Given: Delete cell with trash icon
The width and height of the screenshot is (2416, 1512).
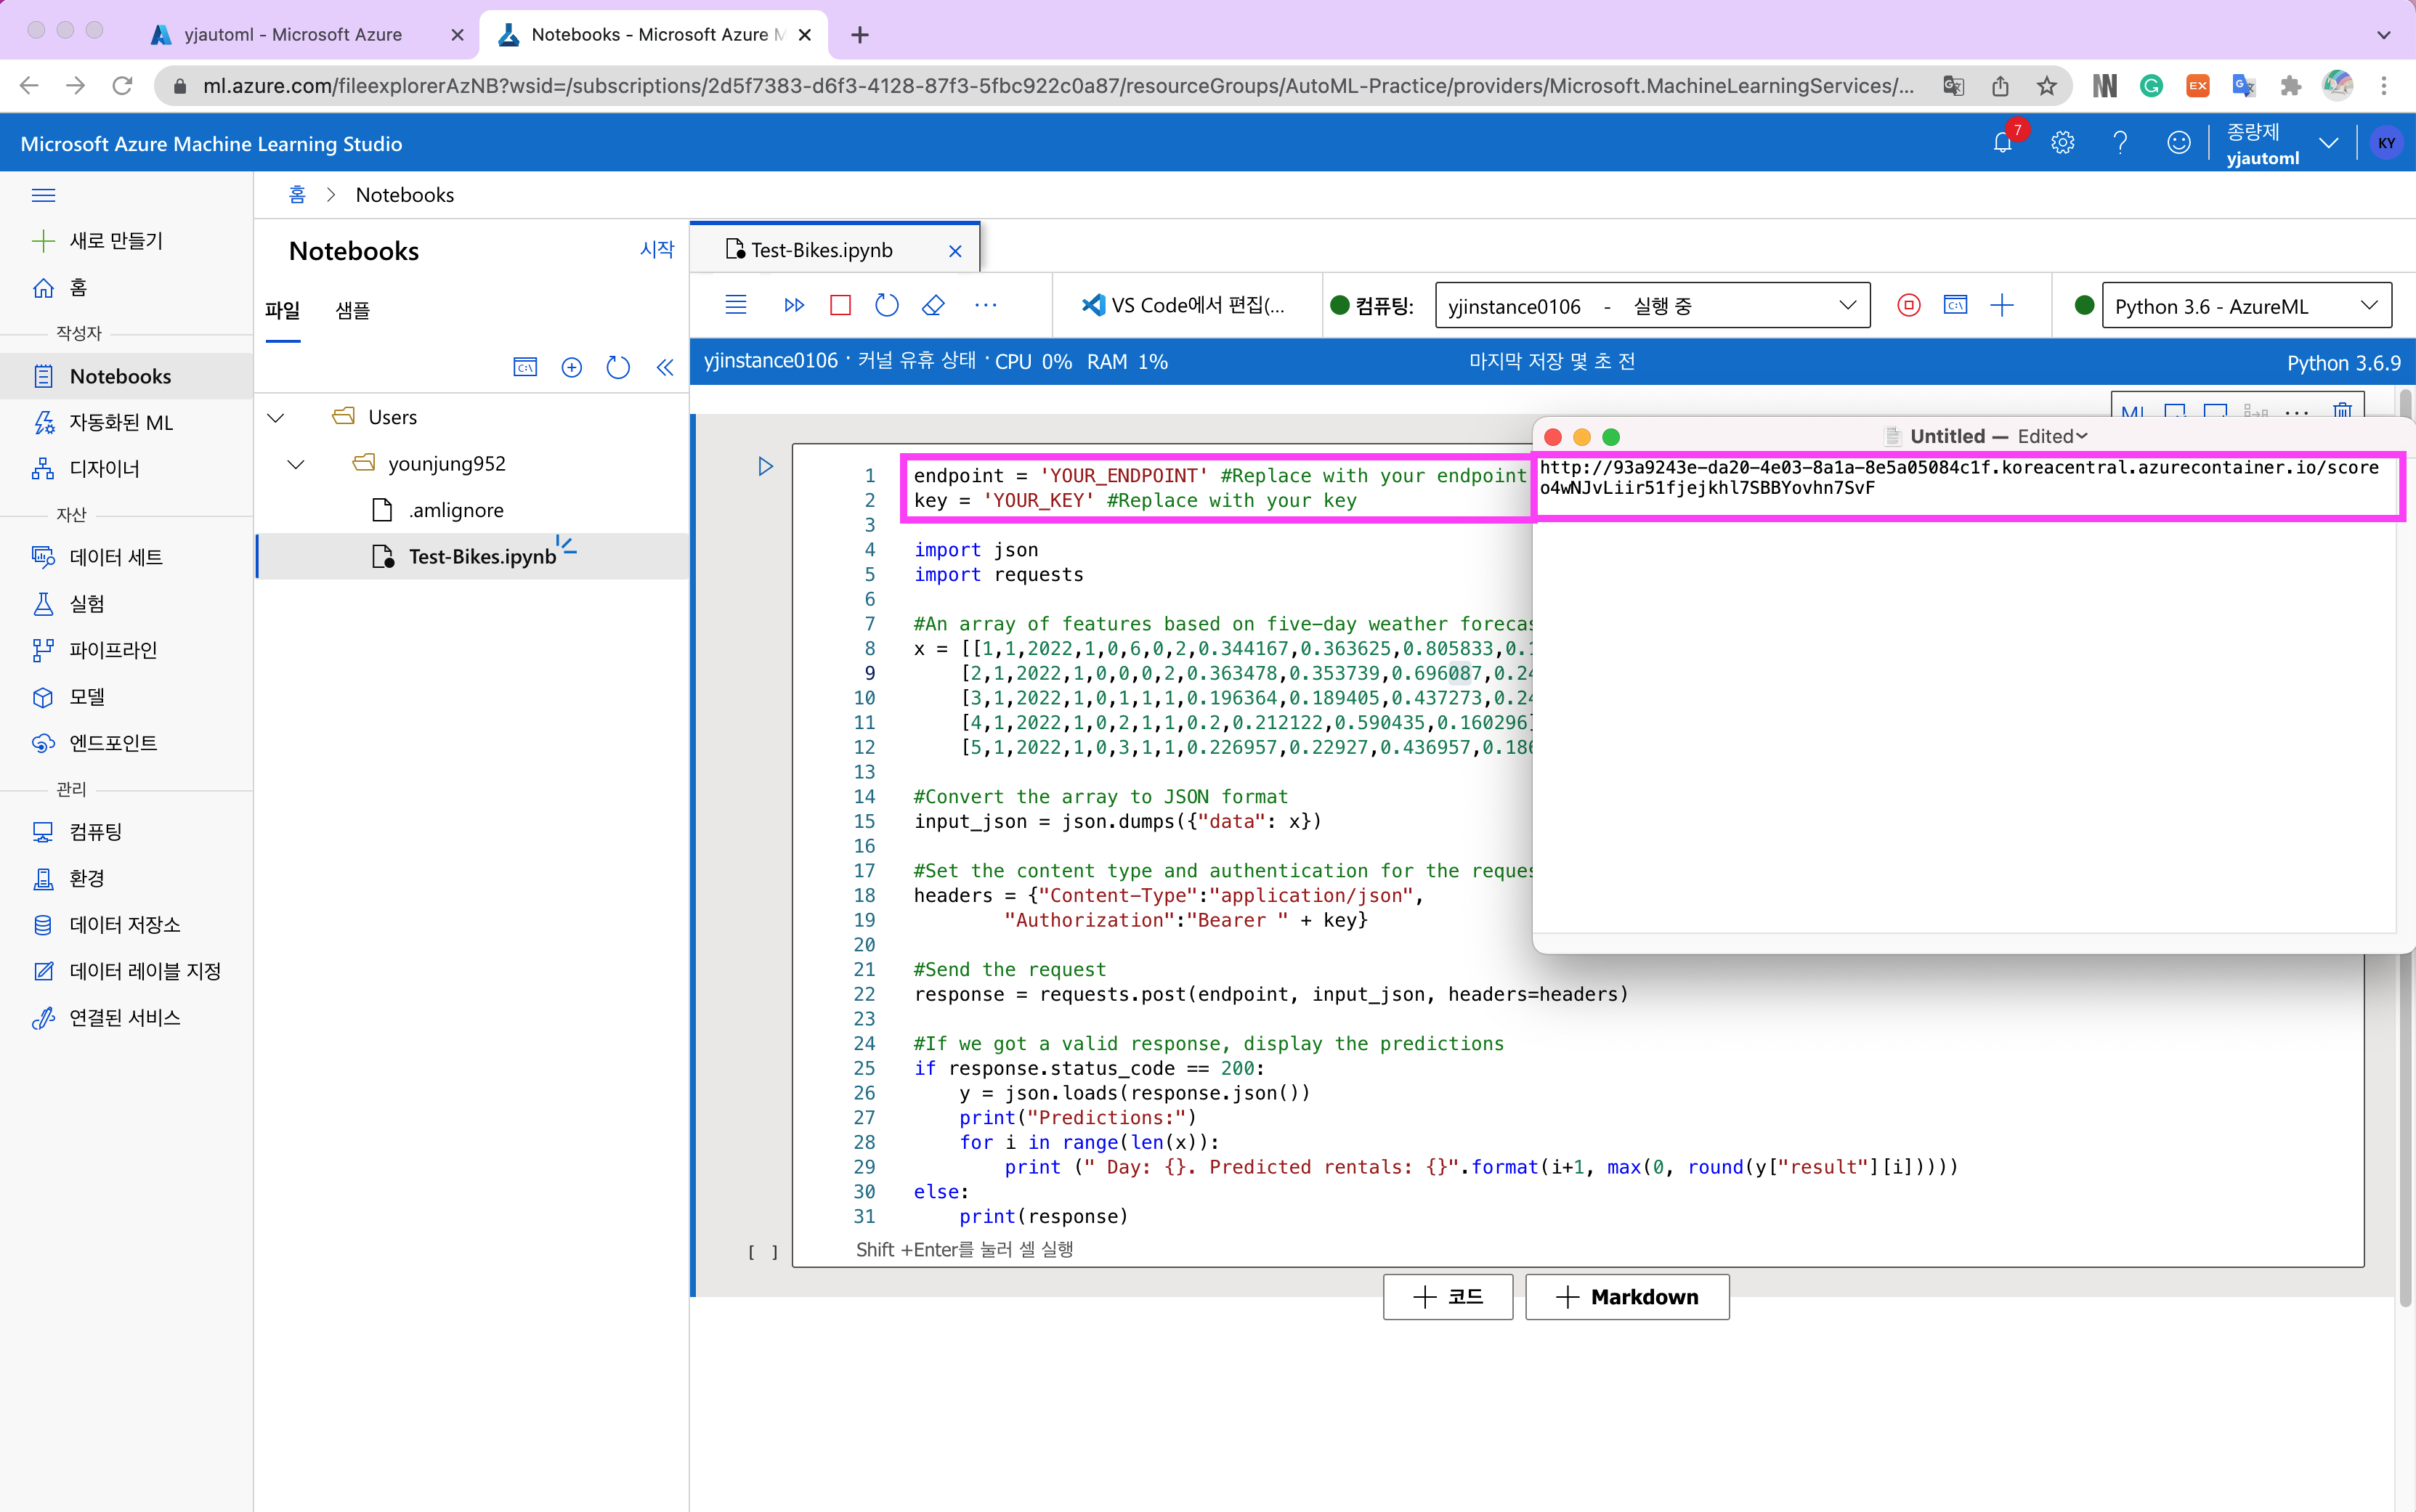Looking at the screenshot, I should [2342, 410].
